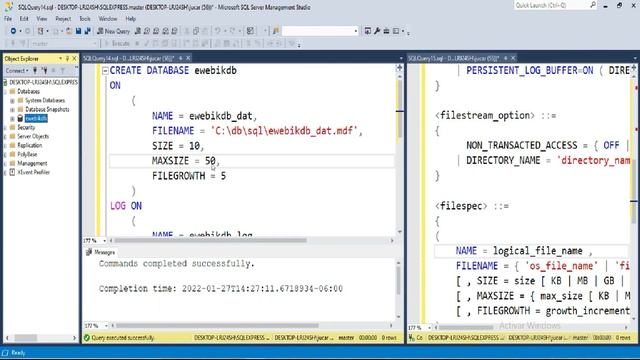The width and height of the screenshot is (640, 360).
Task: Click the 'Commands completed successfully.' message text
Action: click(177, 264)
